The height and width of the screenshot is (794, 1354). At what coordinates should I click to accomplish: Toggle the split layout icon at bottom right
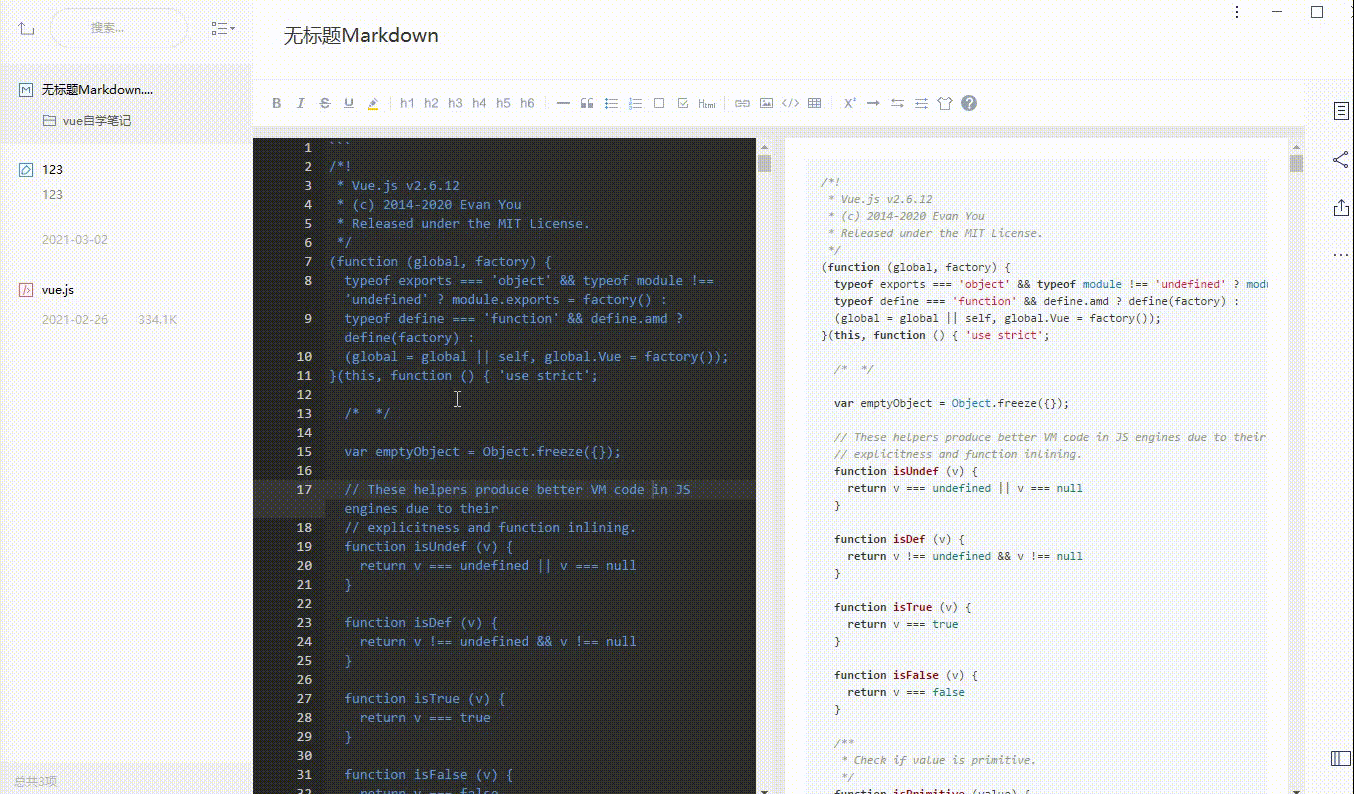click(1341, 759)
